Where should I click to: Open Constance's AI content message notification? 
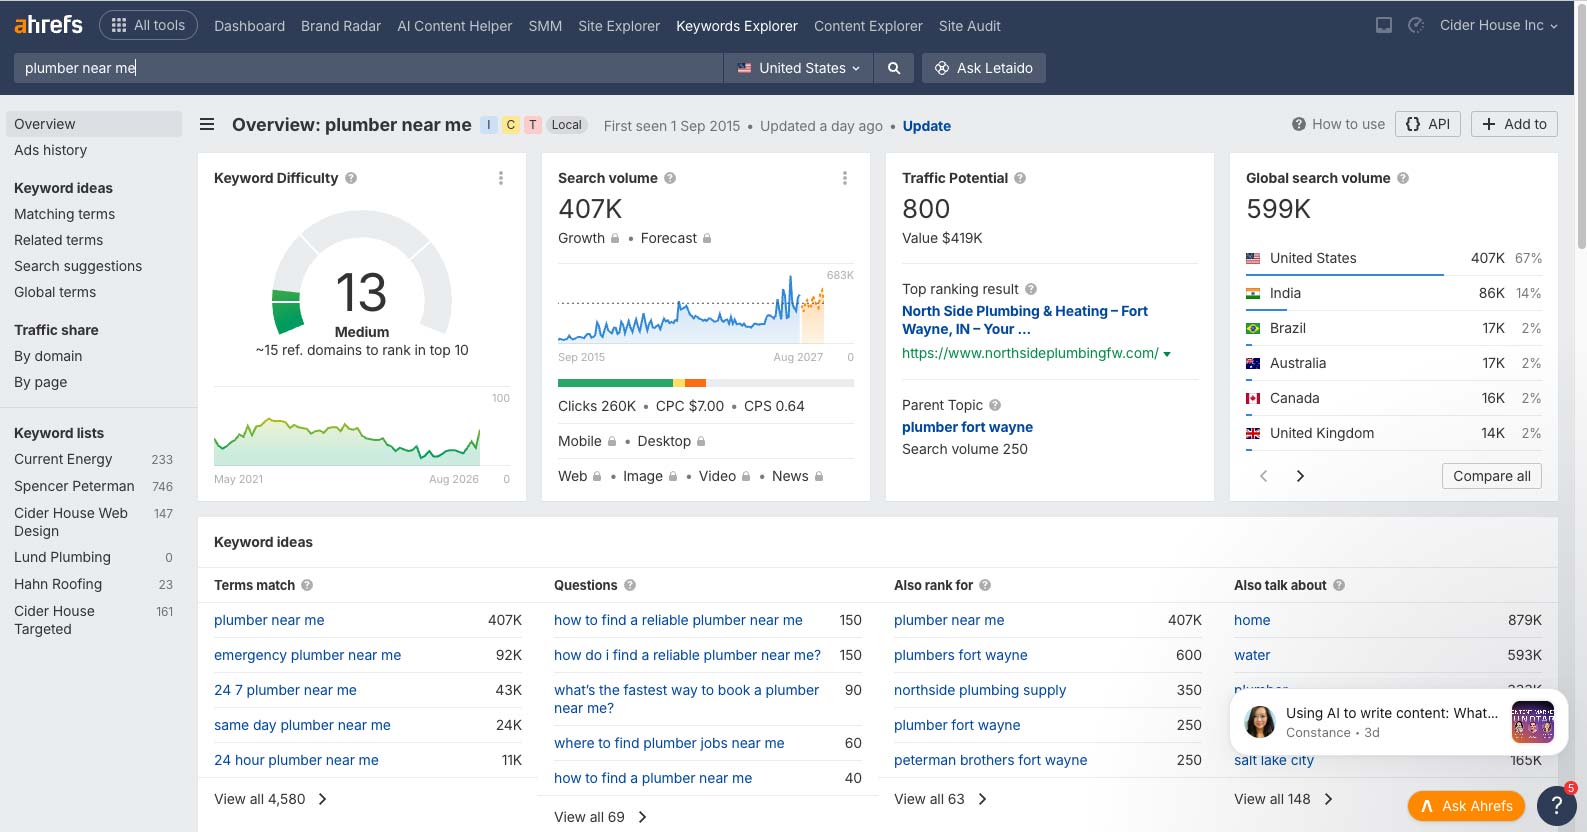click(x=1398, y=722)
